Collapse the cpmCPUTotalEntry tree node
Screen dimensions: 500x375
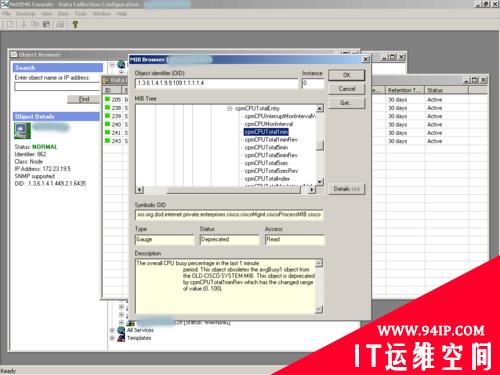[x=229, y=108]
